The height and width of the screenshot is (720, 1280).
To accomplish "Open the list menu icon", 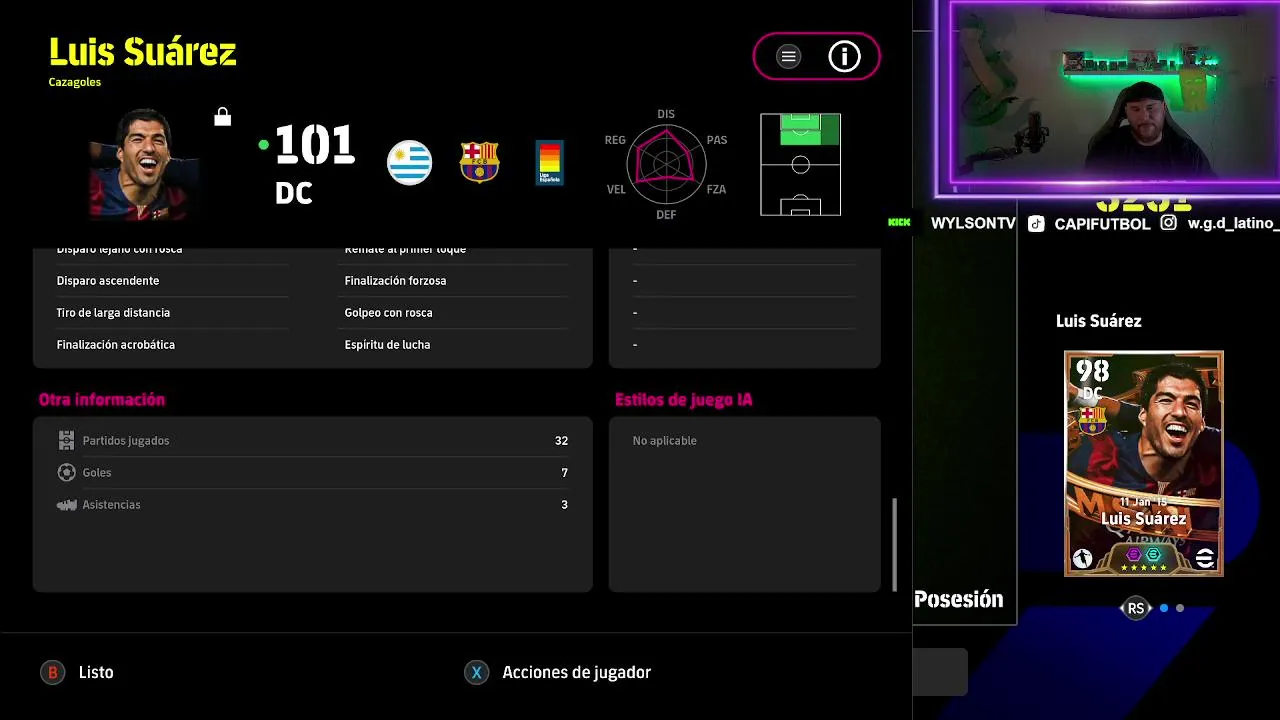I will click(788, 57).
